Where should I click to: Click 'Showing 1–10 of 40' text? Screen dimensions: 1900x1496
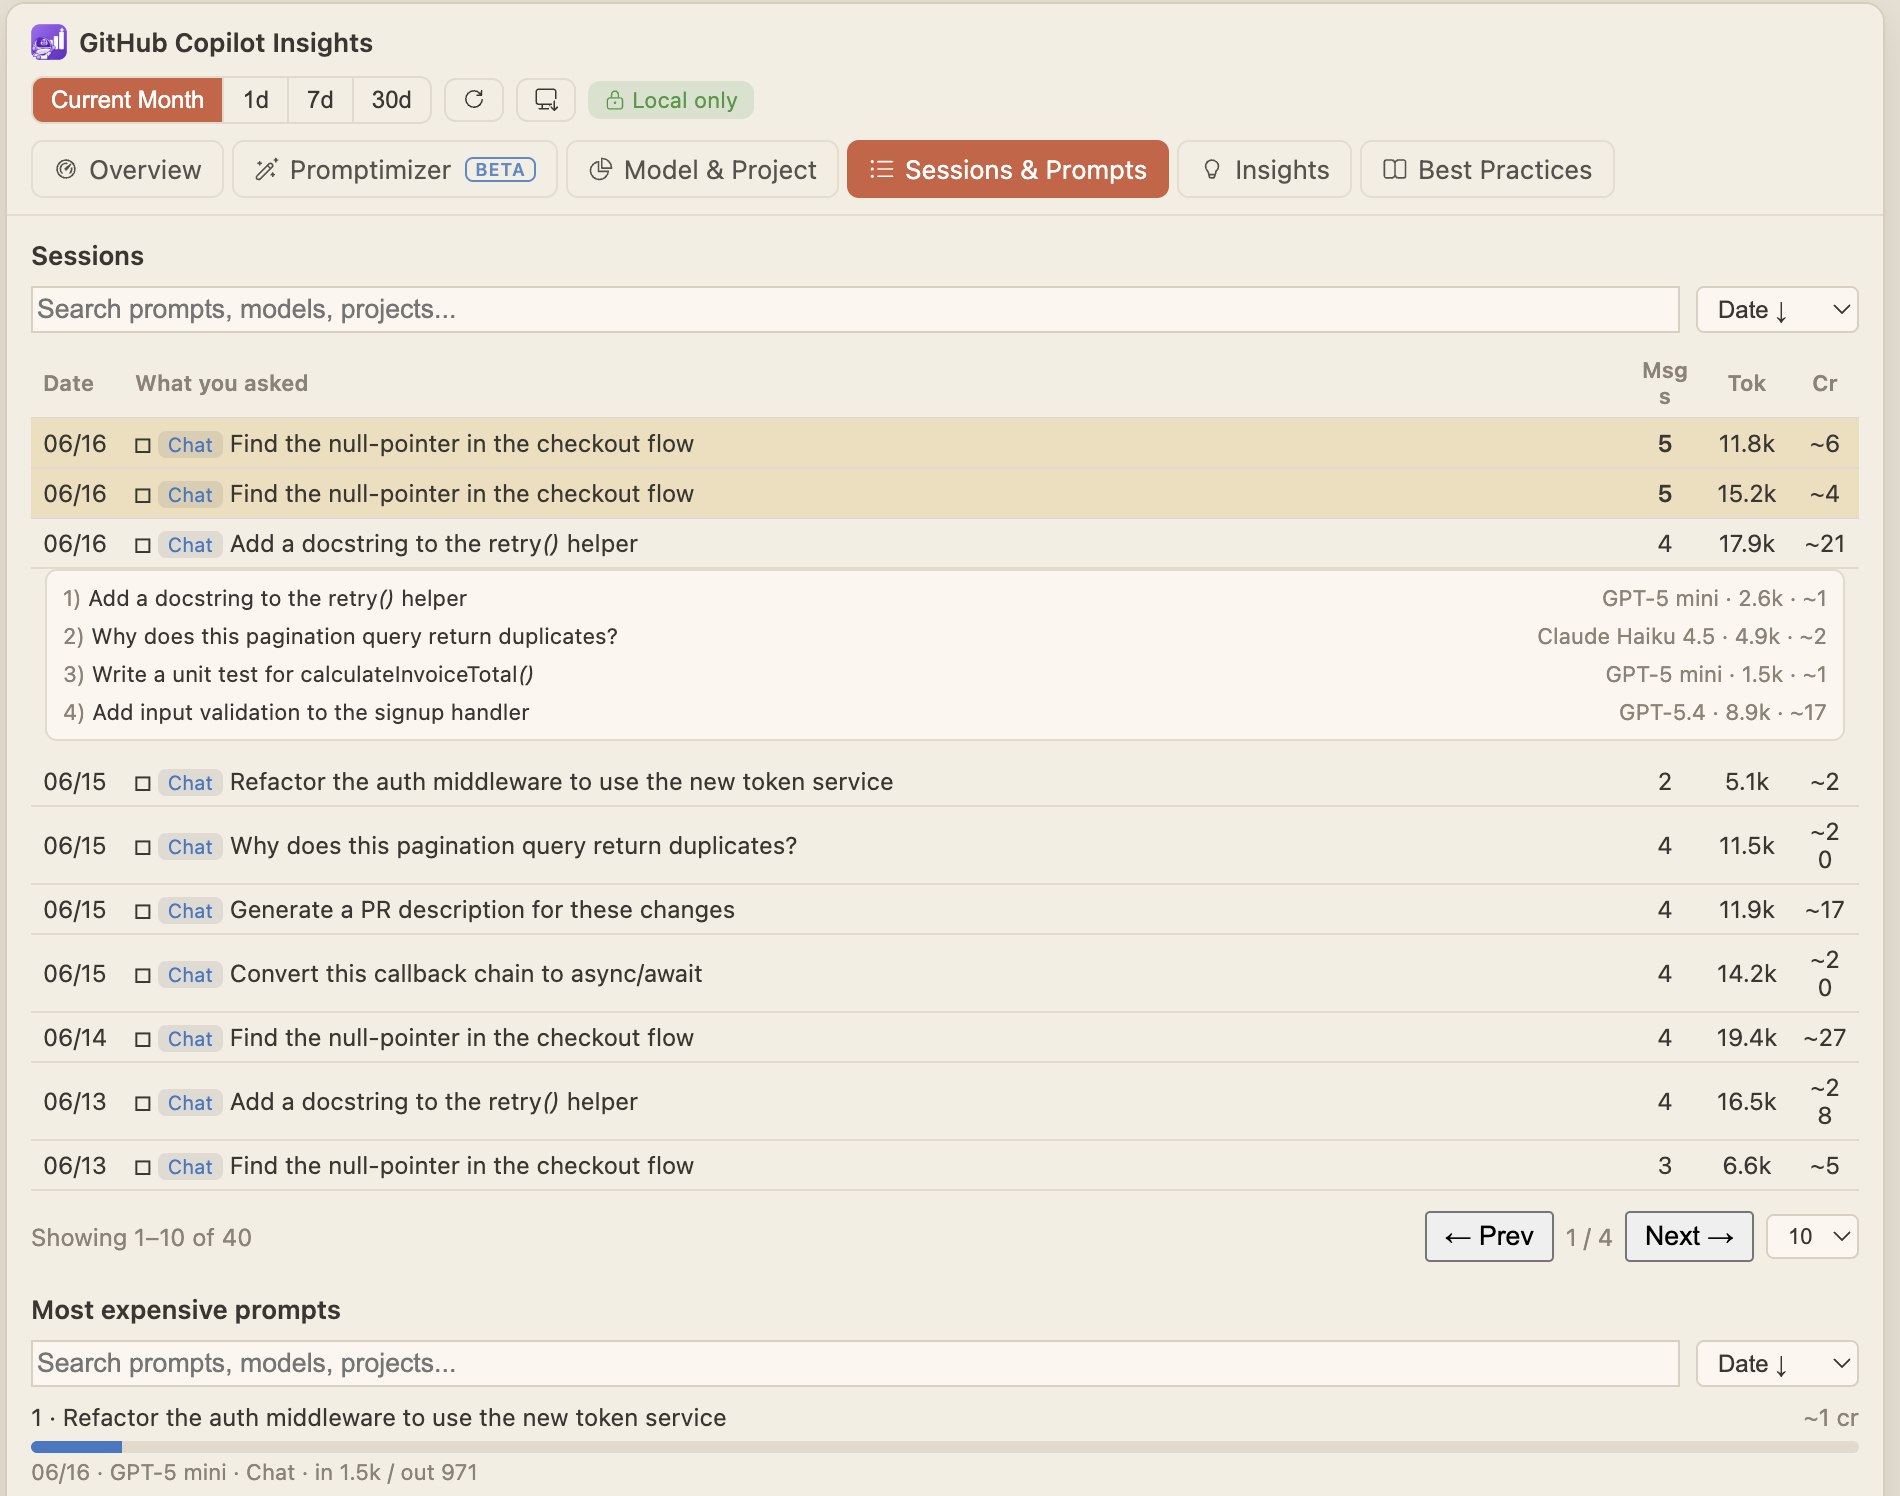(141, 1237)
